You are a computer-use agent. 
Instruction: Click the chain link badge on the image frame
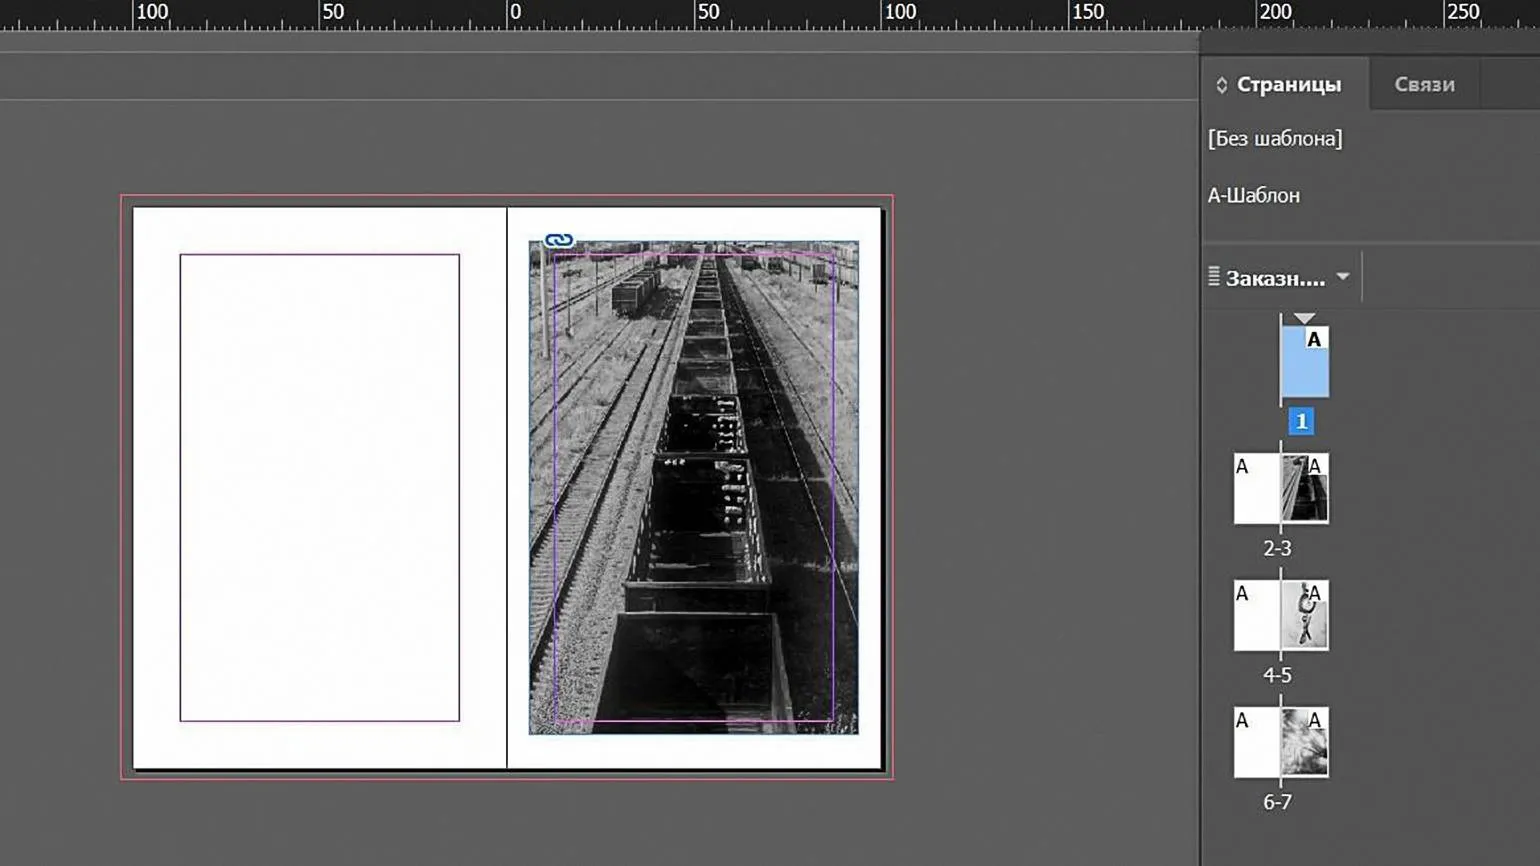[559, 240]
